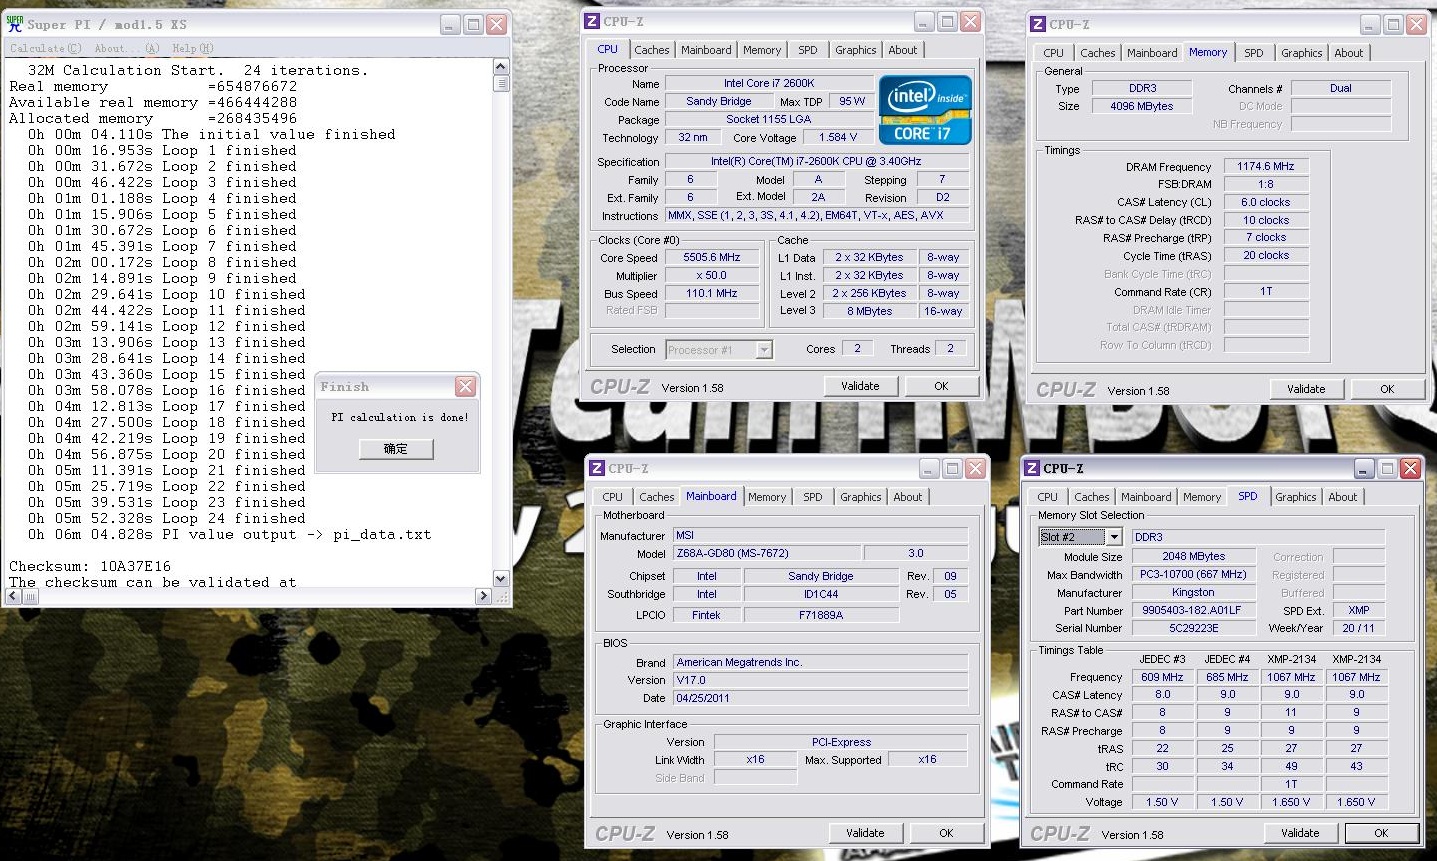1437x861 pixels.
Task: Select About tab in the Mainboard window
Action: tap(907, 497)
